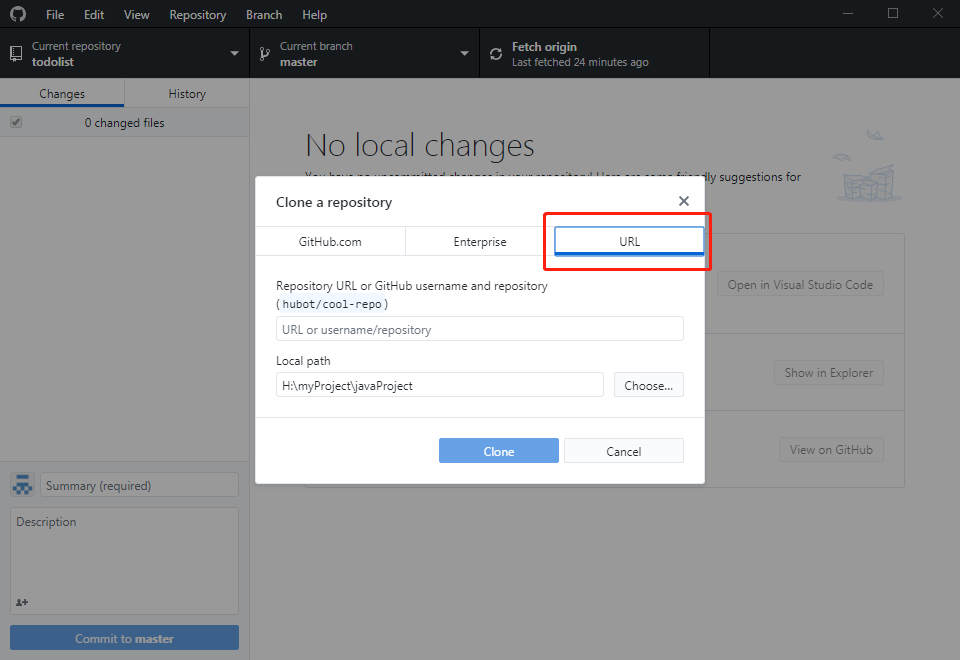This screenshot has width=960, height=660.
Task: Open the Repository menu
Action: click(198, 15)
